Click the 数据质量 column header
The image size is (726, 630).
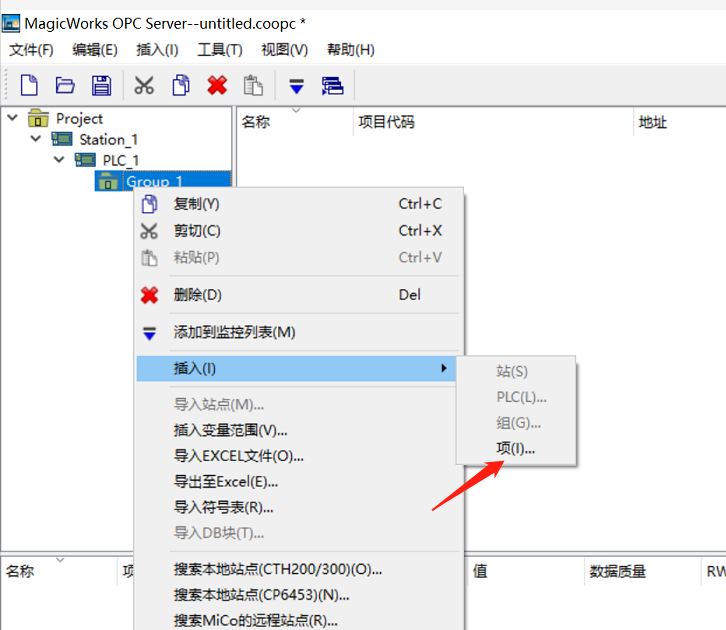point(617,572)
